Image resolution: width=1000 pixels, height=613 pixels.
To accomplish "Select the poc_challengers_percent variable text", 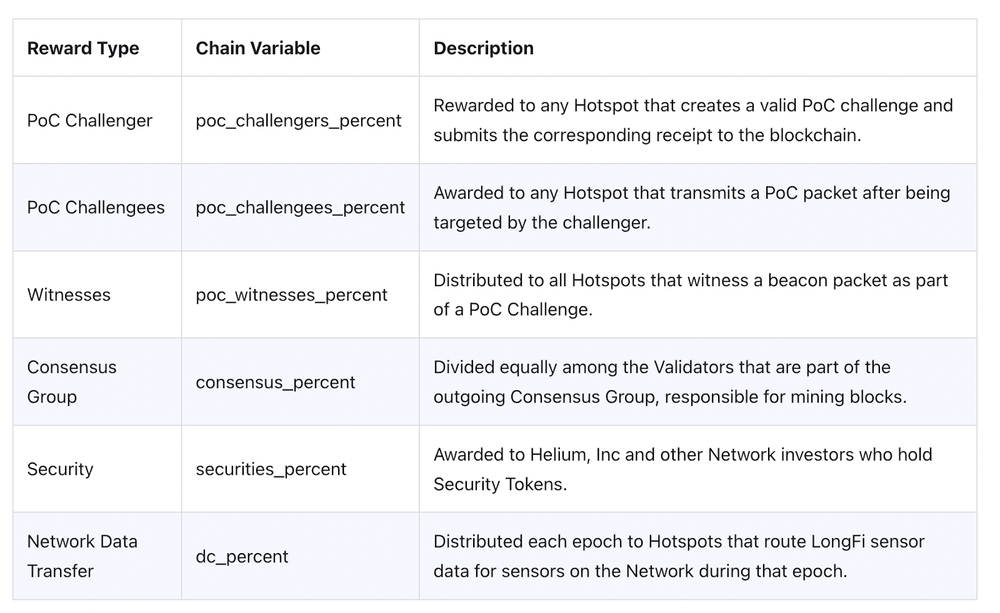I will 298,121.
